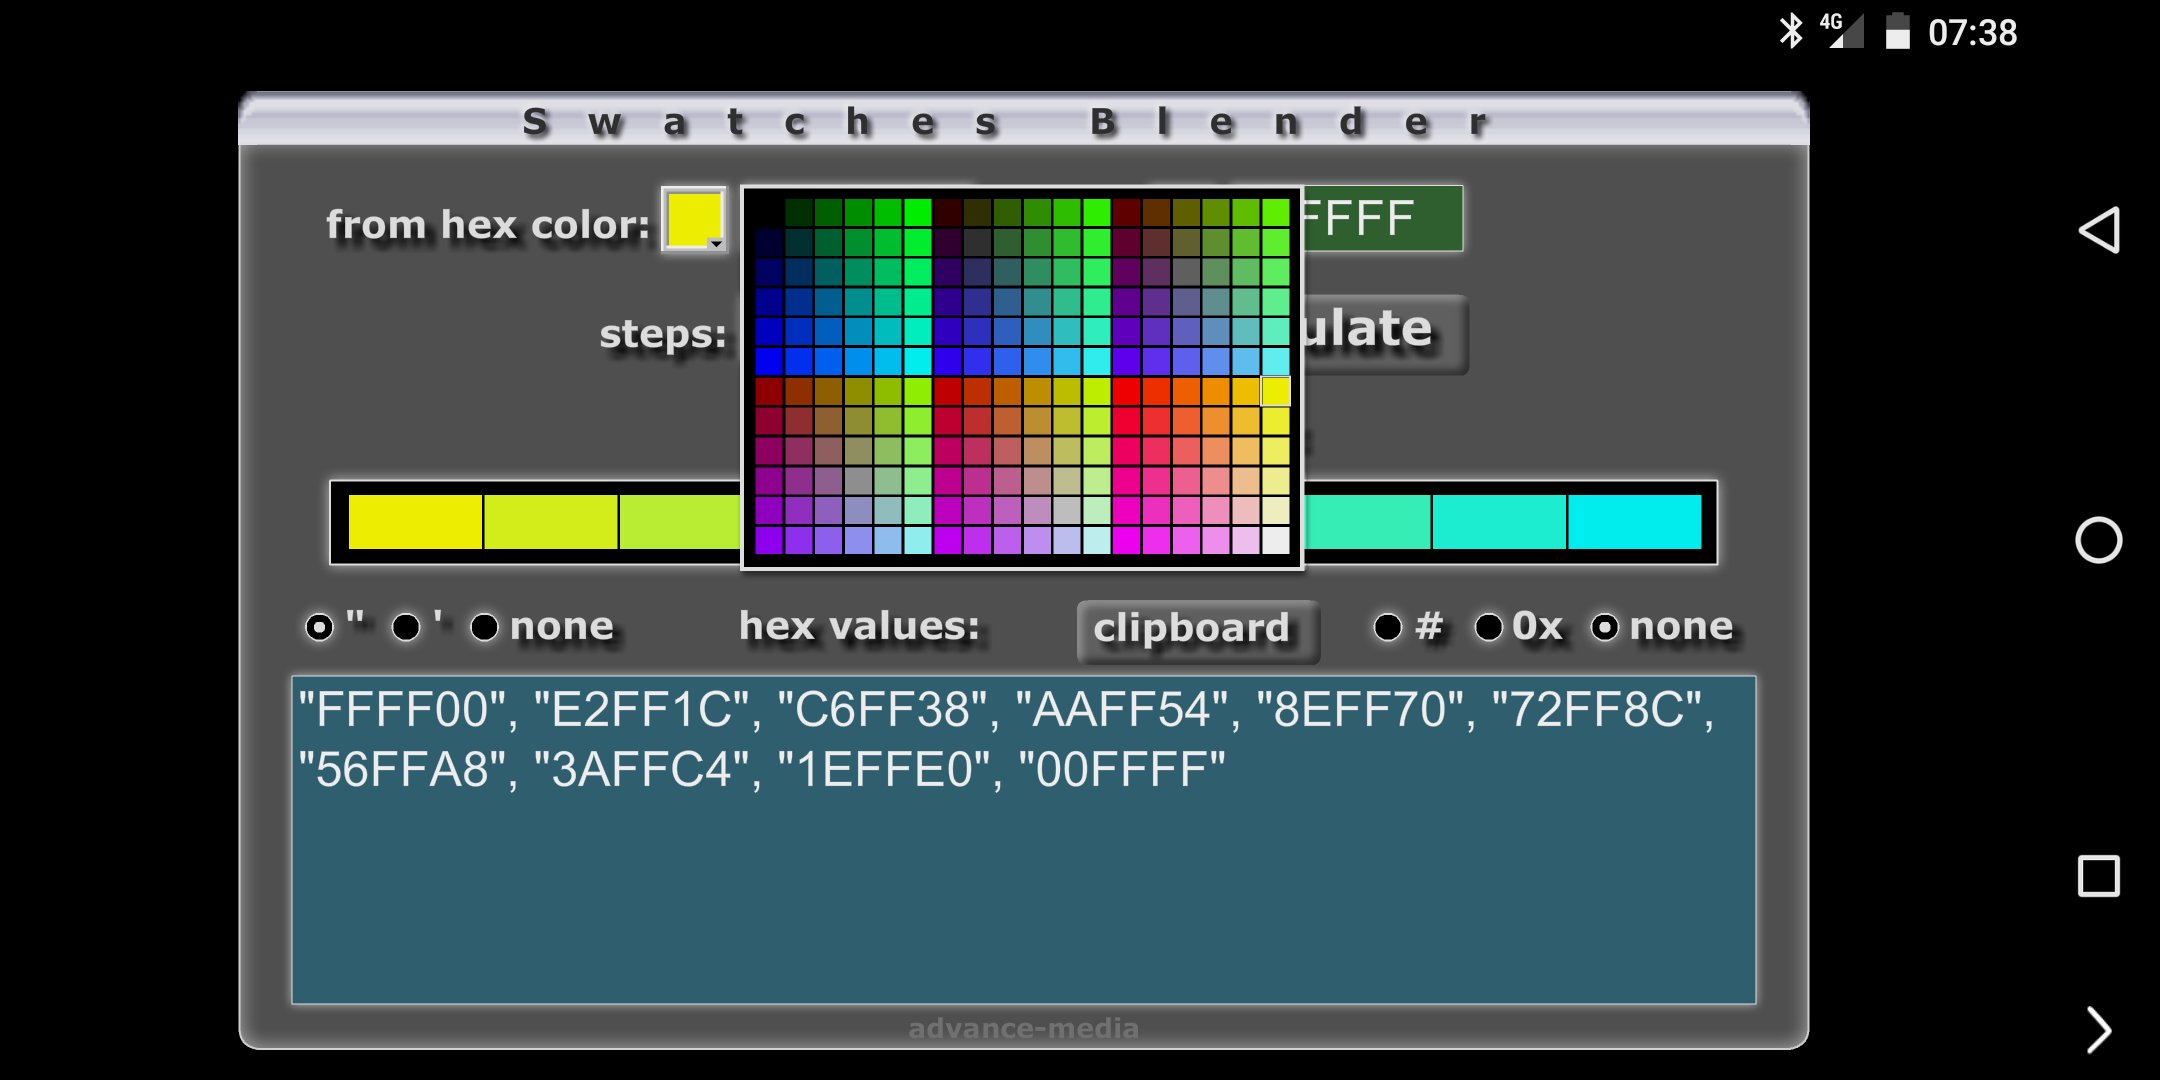
Task: Select the single-quote wrapper radio button
Action: click(406, 627)
